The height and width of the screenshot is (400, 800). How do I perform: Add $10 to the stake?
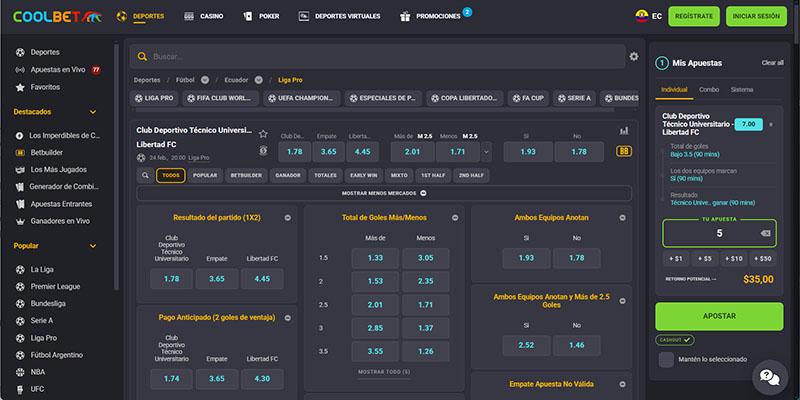tap(733, 259)
